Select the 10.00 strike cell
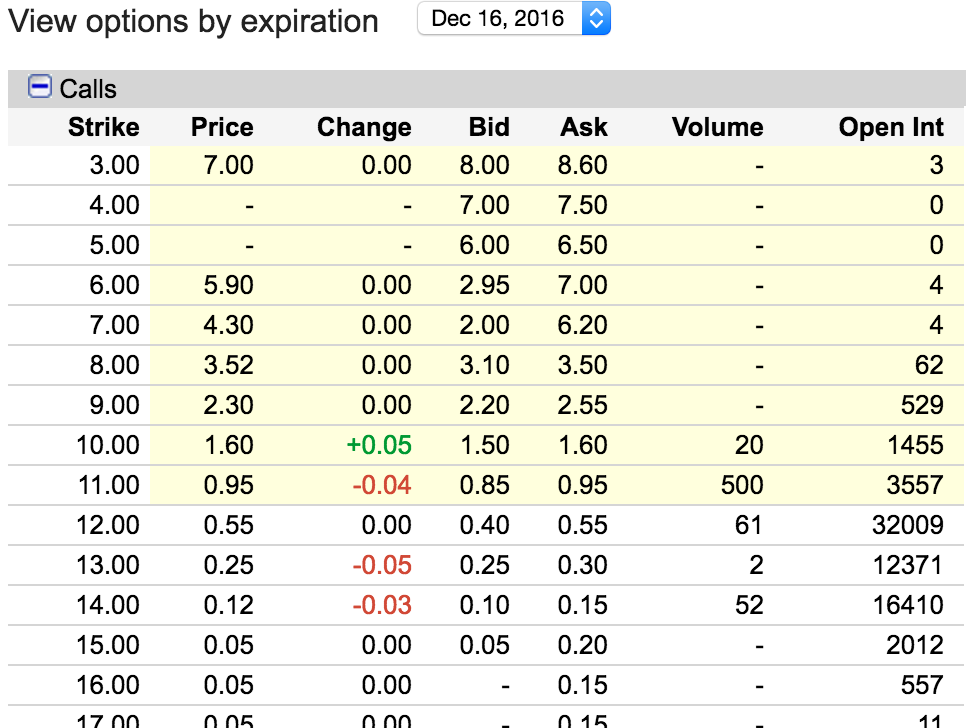The height and width of the screenshot is (728, 966). [108, 445]
